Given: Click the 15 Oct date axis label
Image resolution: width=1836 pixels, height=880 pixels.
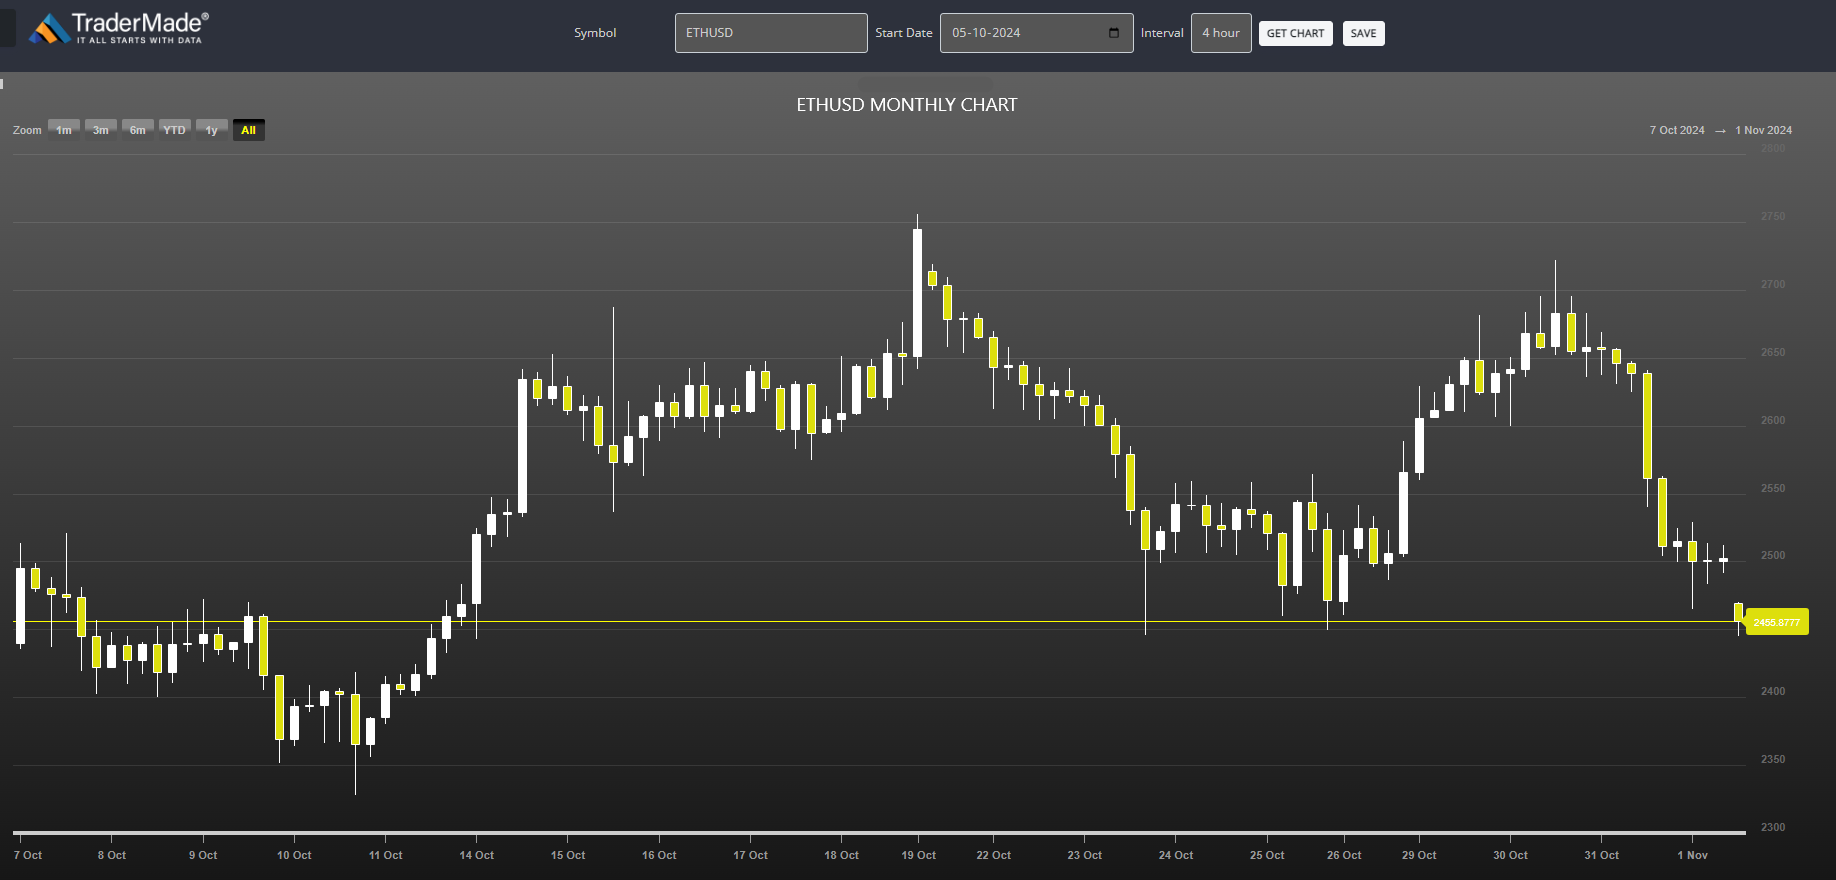Looking at the screenshot, I should [x=568, y=855].
